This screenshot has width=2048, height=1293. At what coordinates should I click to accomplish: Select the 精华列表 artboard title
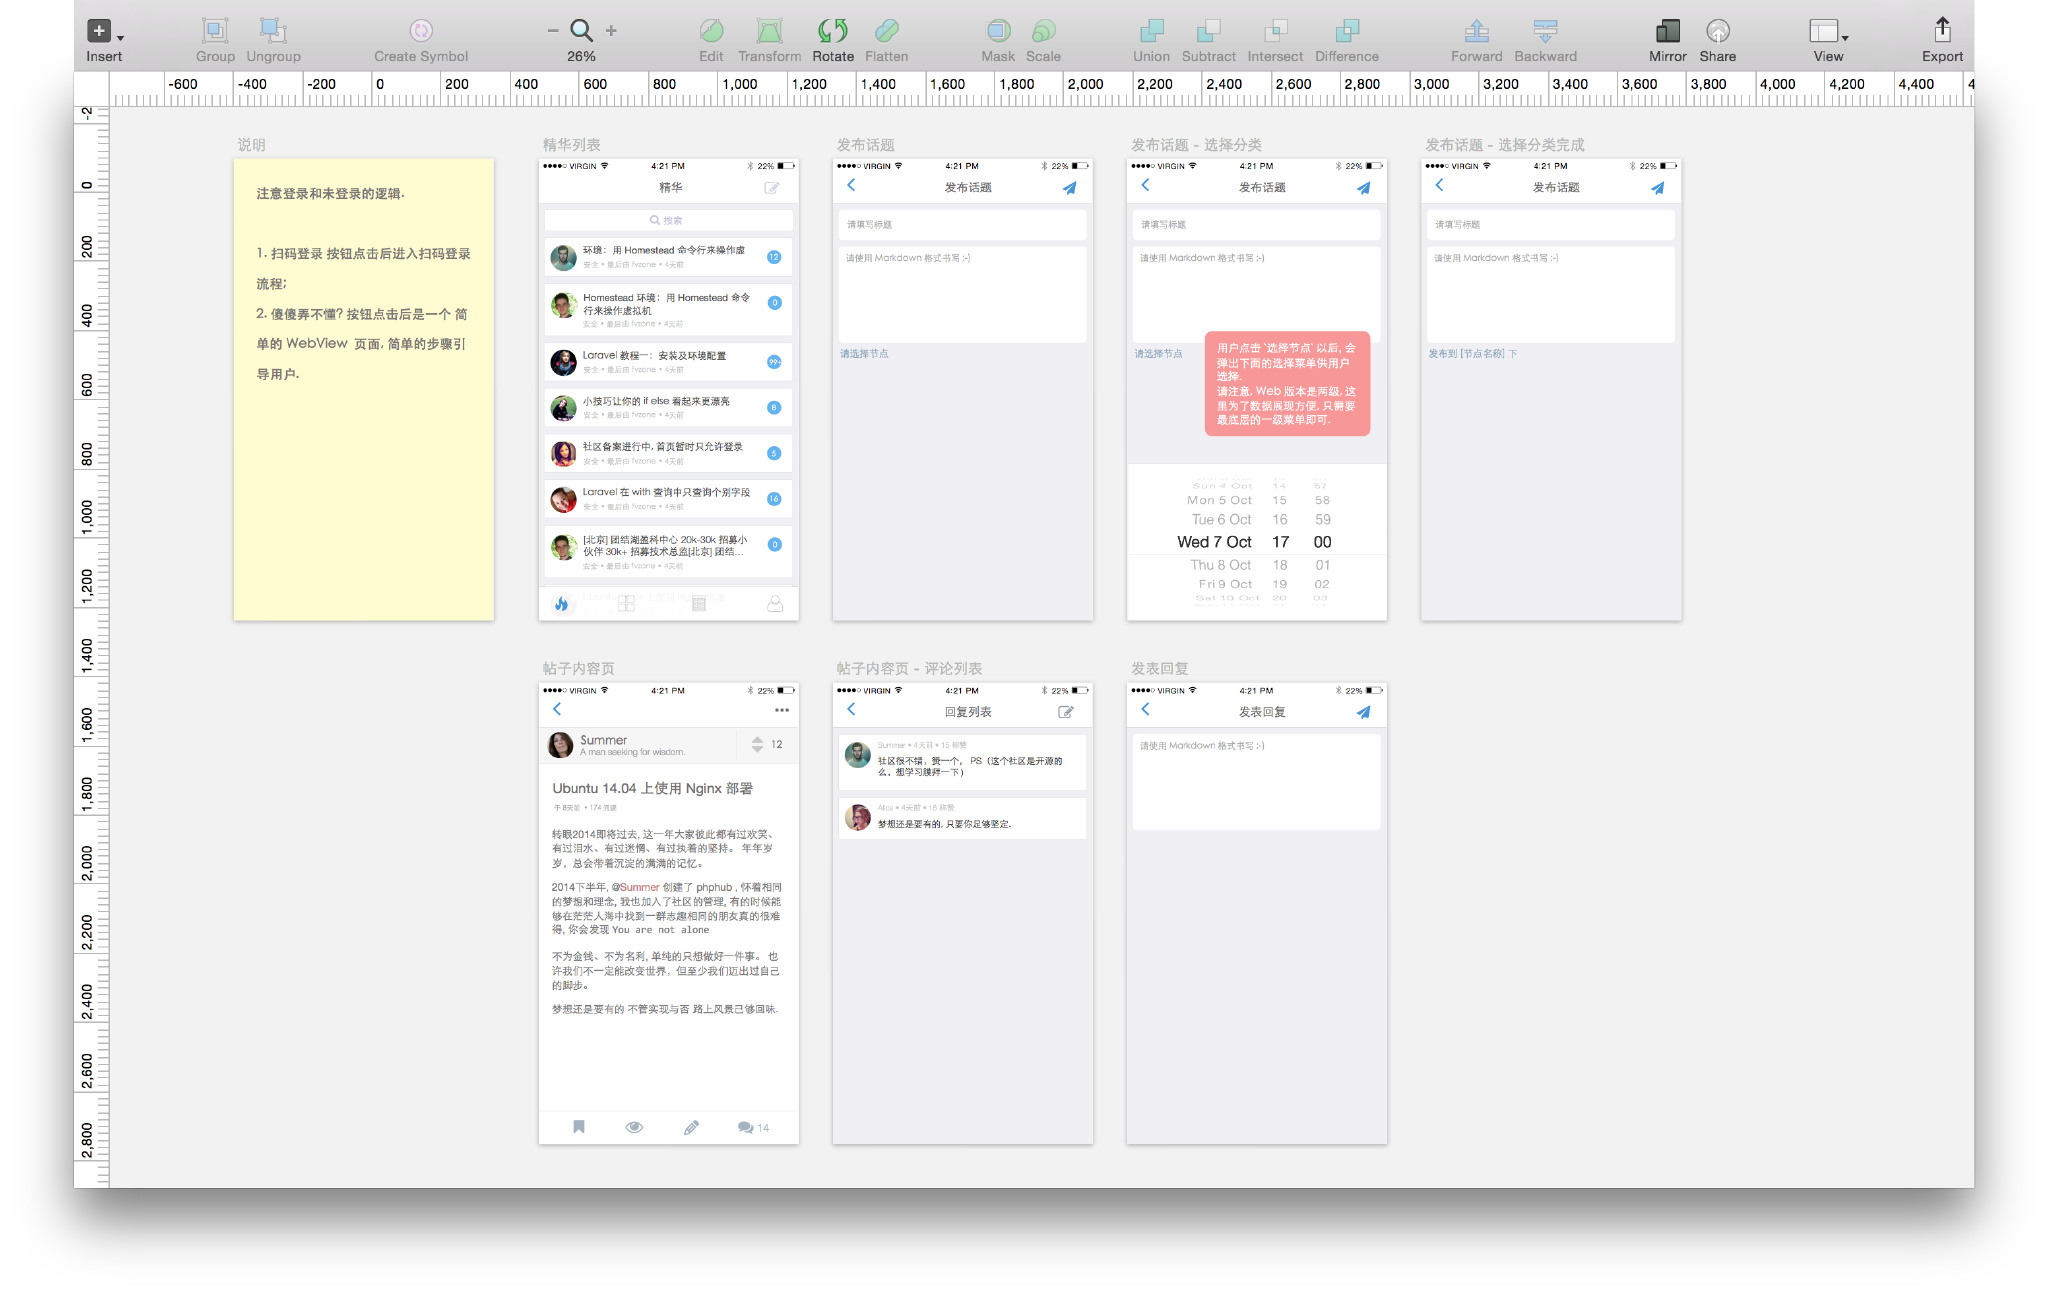tap(571, 145)
